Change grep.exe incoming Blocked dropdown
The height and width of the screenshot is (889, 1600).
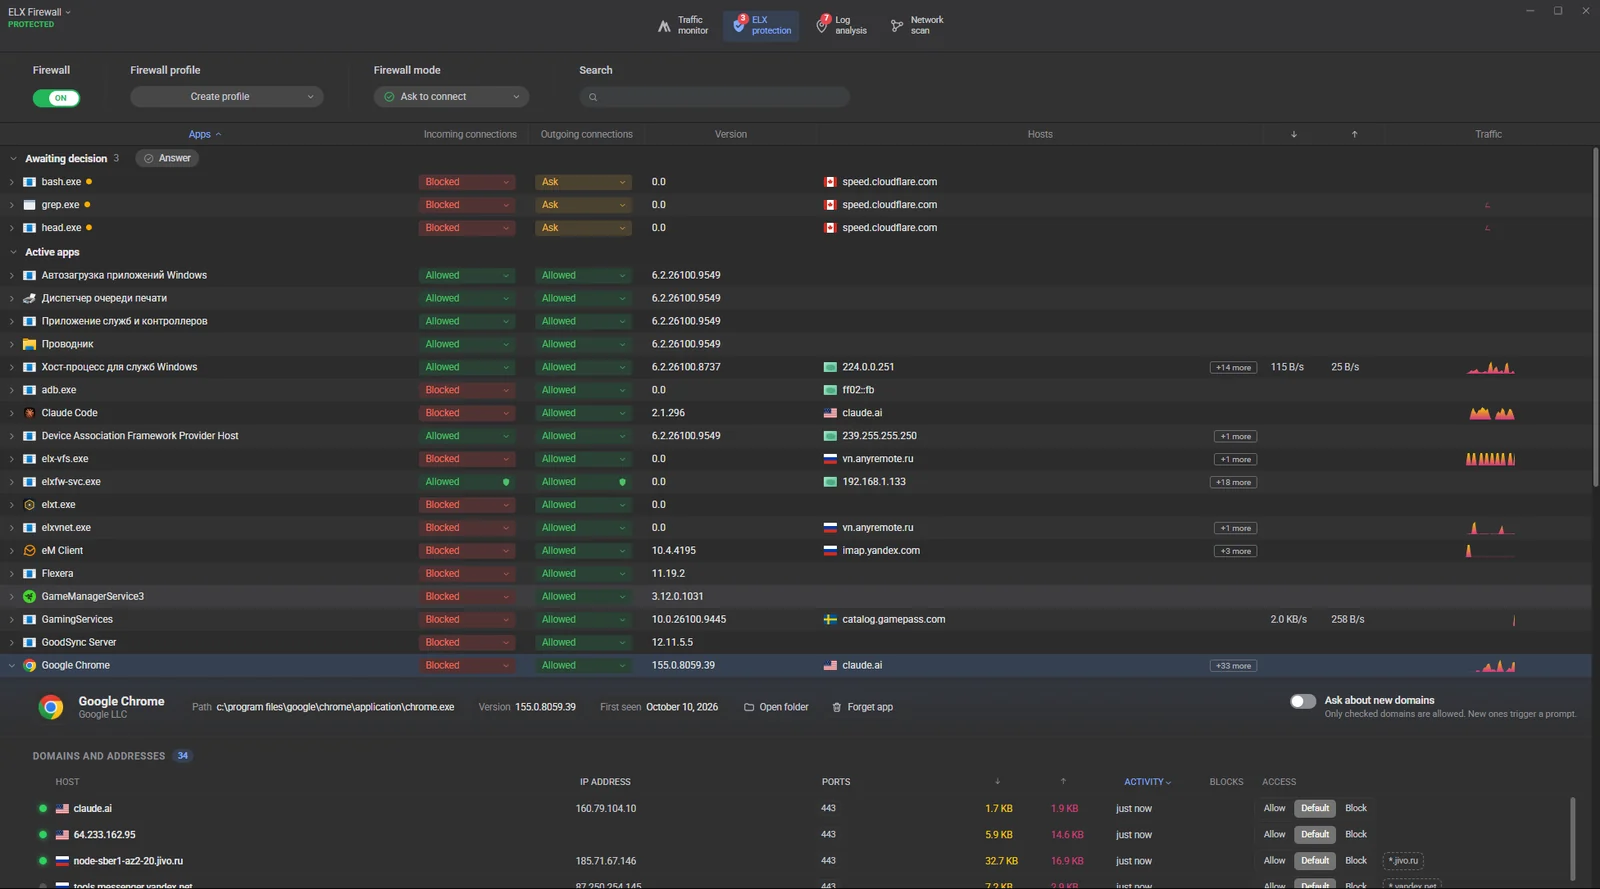467,205
